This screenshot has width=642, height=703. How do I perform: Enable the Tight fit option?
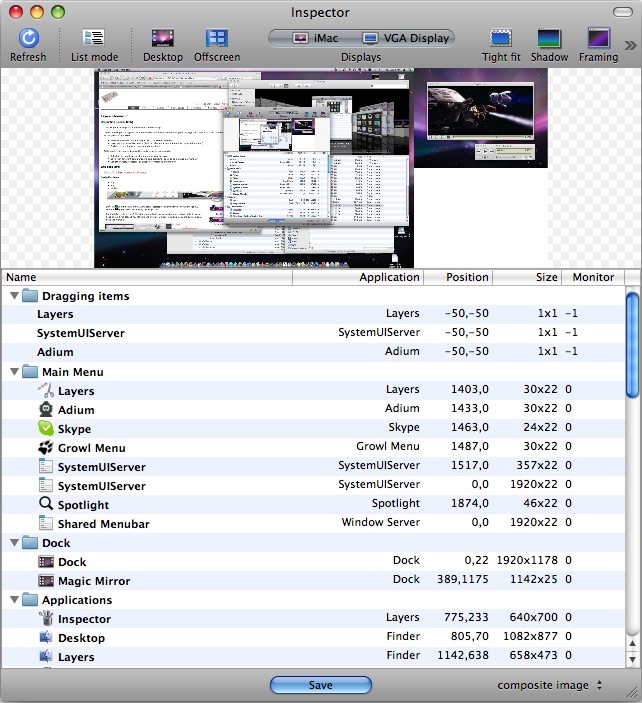click(501, 38)
